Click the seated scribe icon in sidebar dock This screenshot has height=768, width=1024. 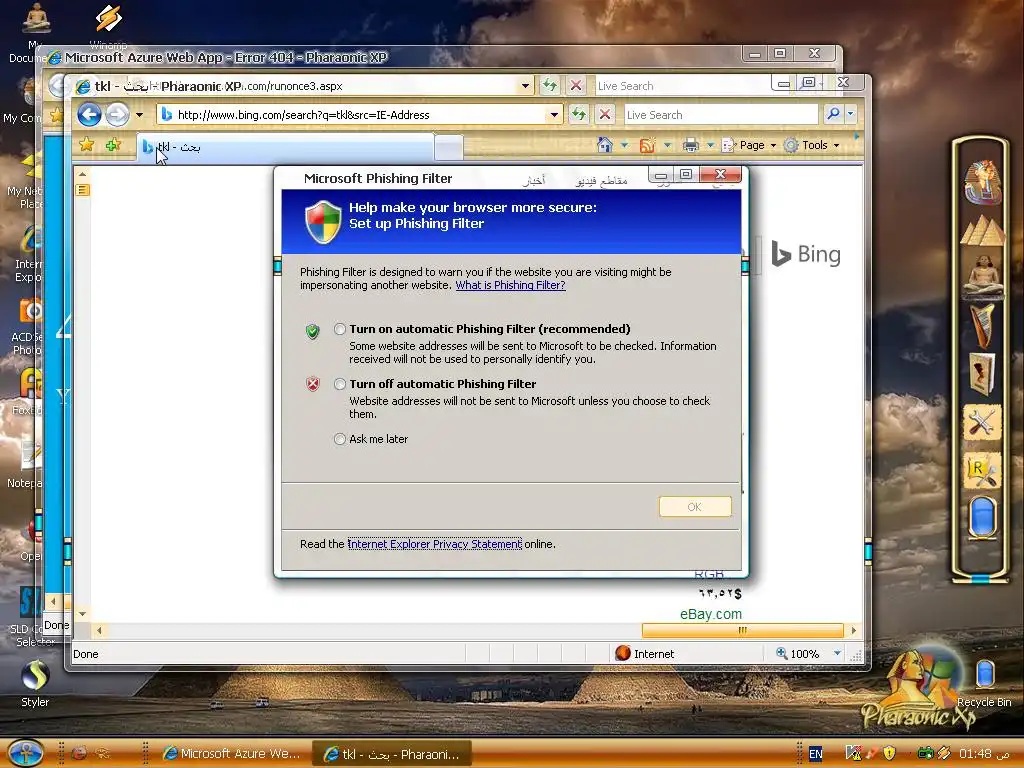[x=982, y=275]
